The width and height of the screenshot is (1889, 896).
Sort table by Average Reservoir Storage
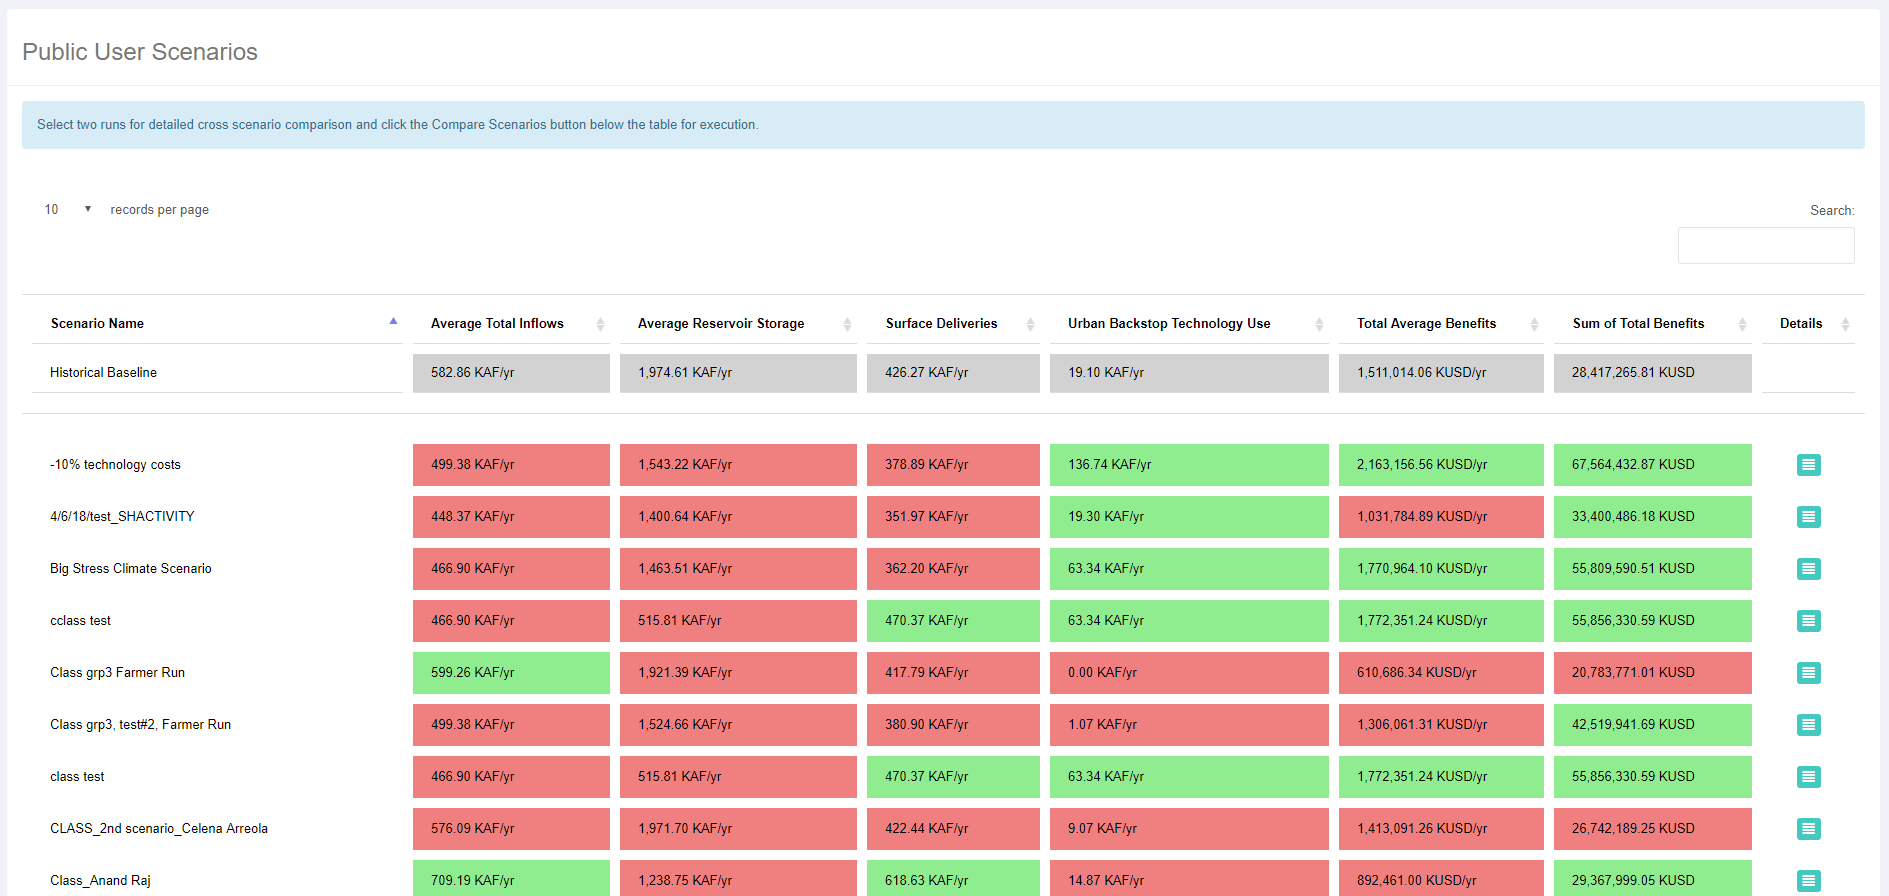[738, 323]
